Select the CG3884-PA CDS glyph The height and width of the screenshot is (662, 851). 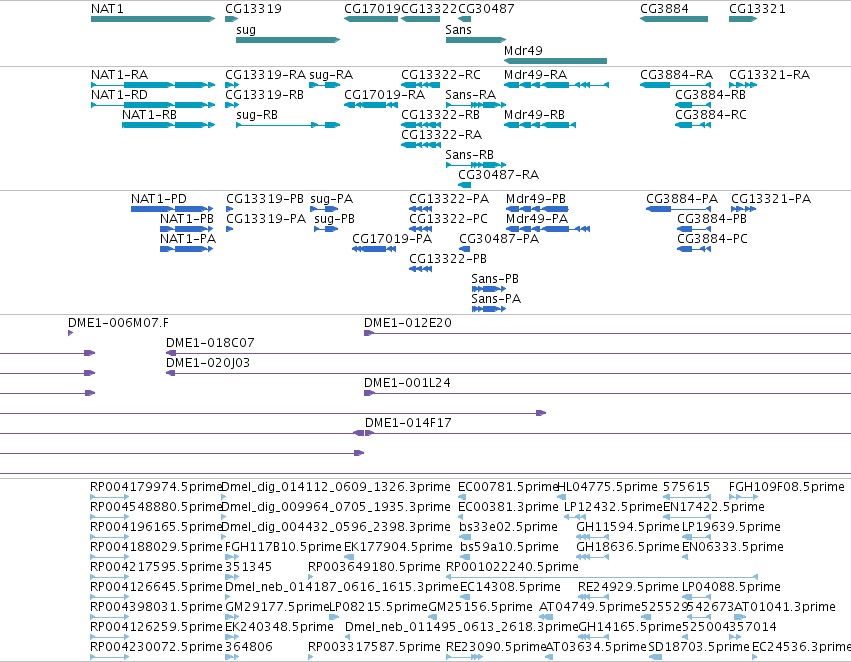tap(678, 209)
